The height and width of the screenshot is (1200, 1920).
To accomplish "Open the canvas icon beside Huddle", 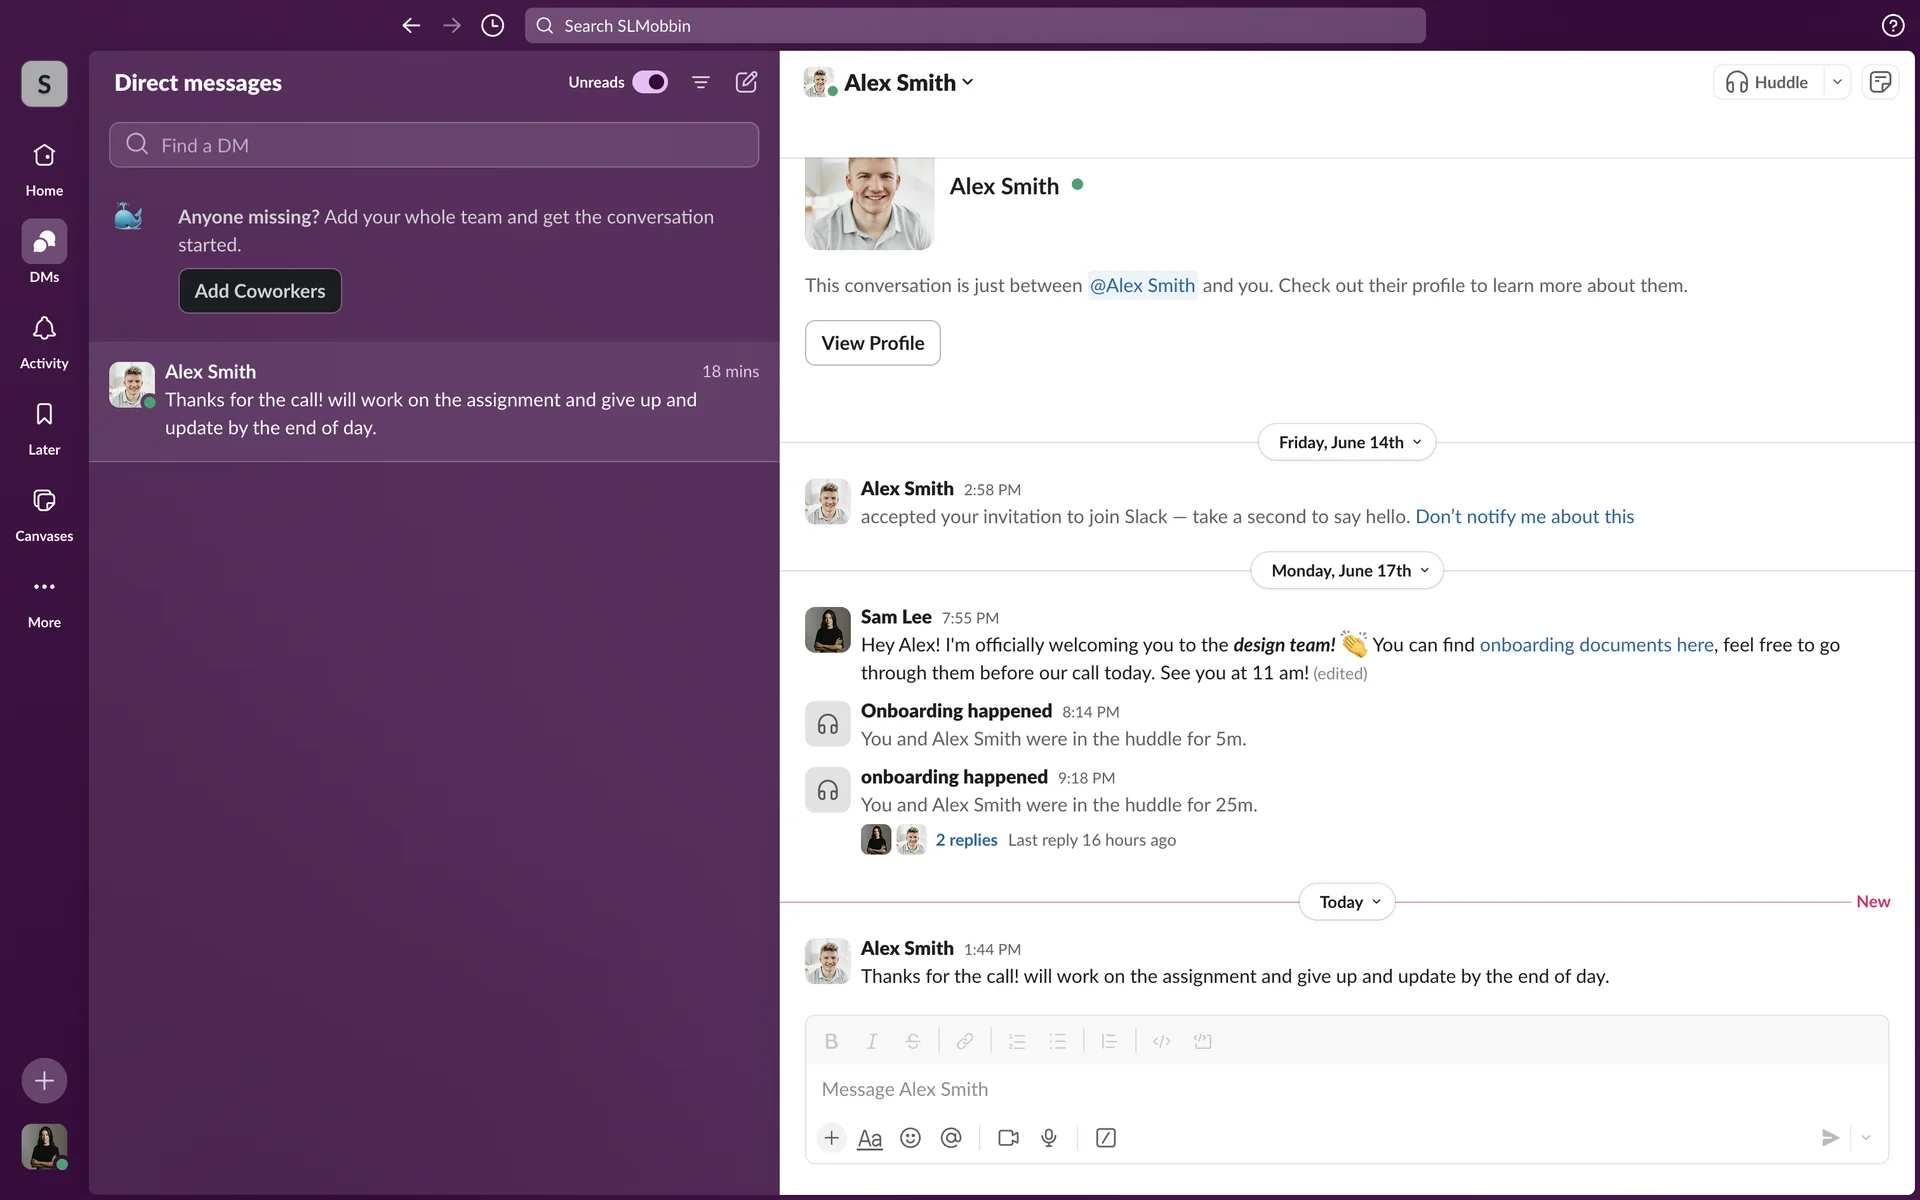I will click(1880, 82).
